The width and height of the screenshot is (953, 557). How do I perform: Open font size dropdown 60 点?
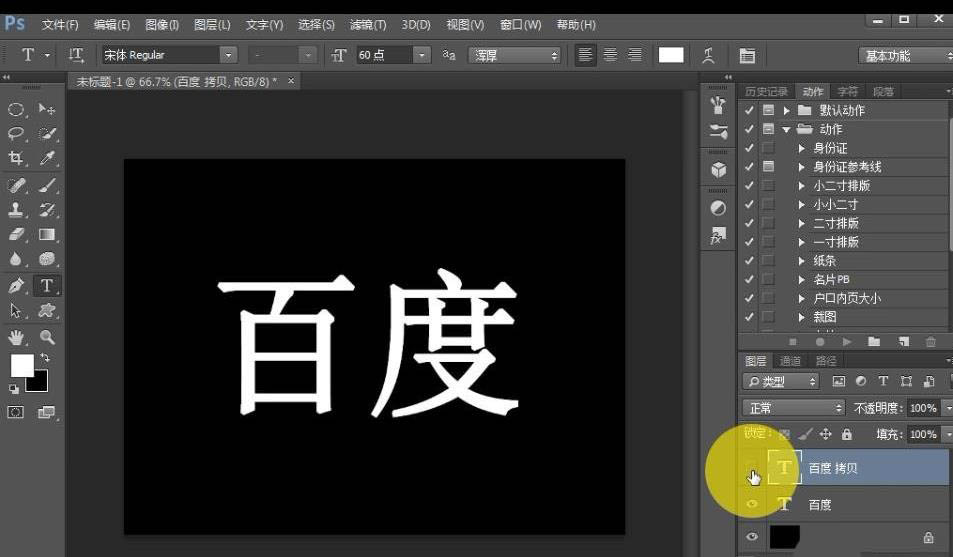tap(422, 55)
